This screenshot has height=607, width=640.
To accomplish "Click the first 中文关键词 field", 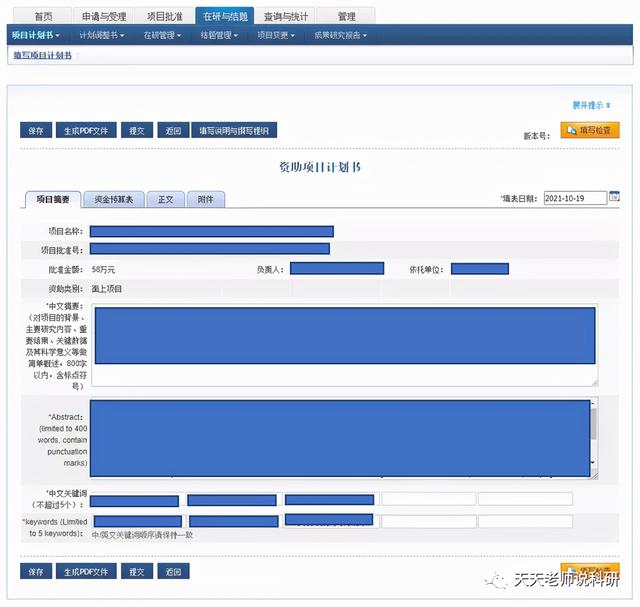I will tap(135, 500).
